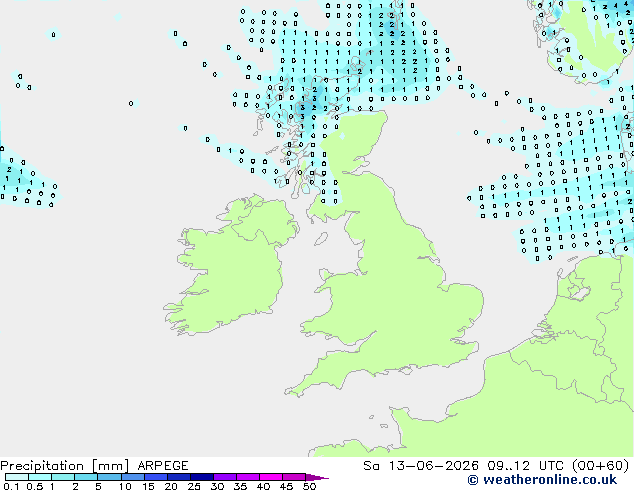Click the 0.1–0.5 mm palest legend swatch

17,477
